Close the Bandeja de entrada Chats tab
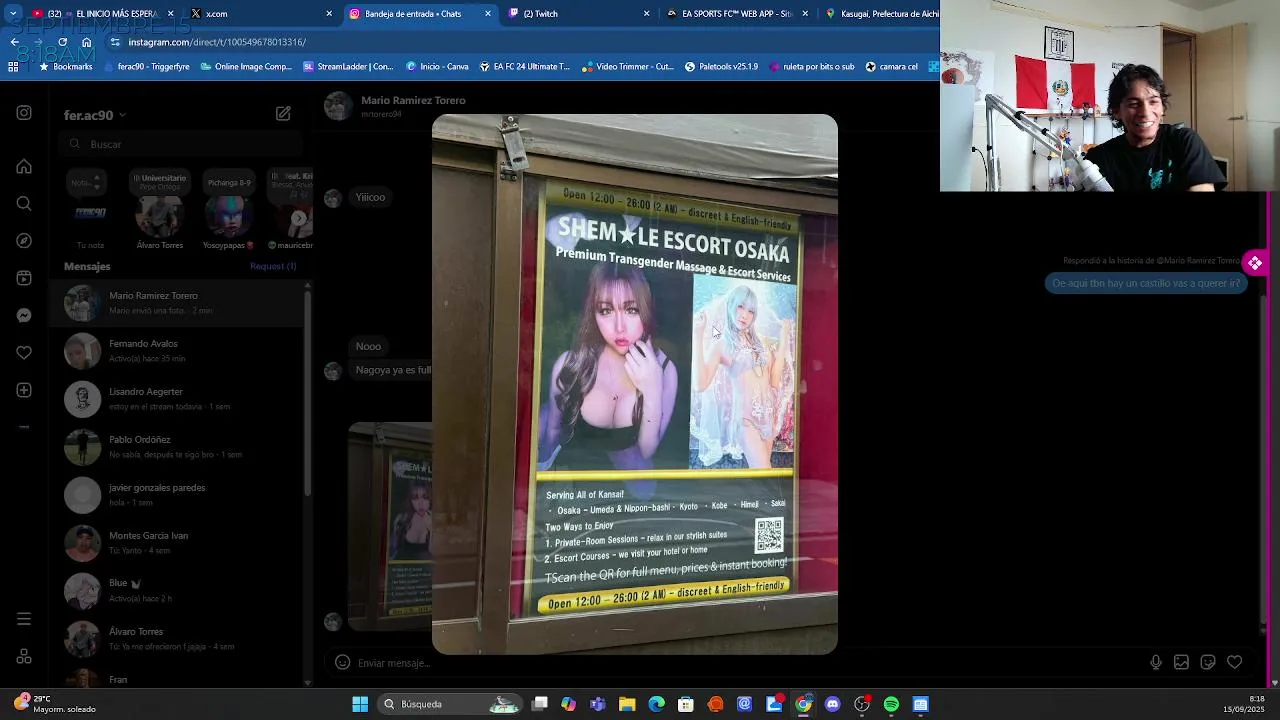Image resolution: width=1280 pixels, height=720 pixels. (488, 14)
